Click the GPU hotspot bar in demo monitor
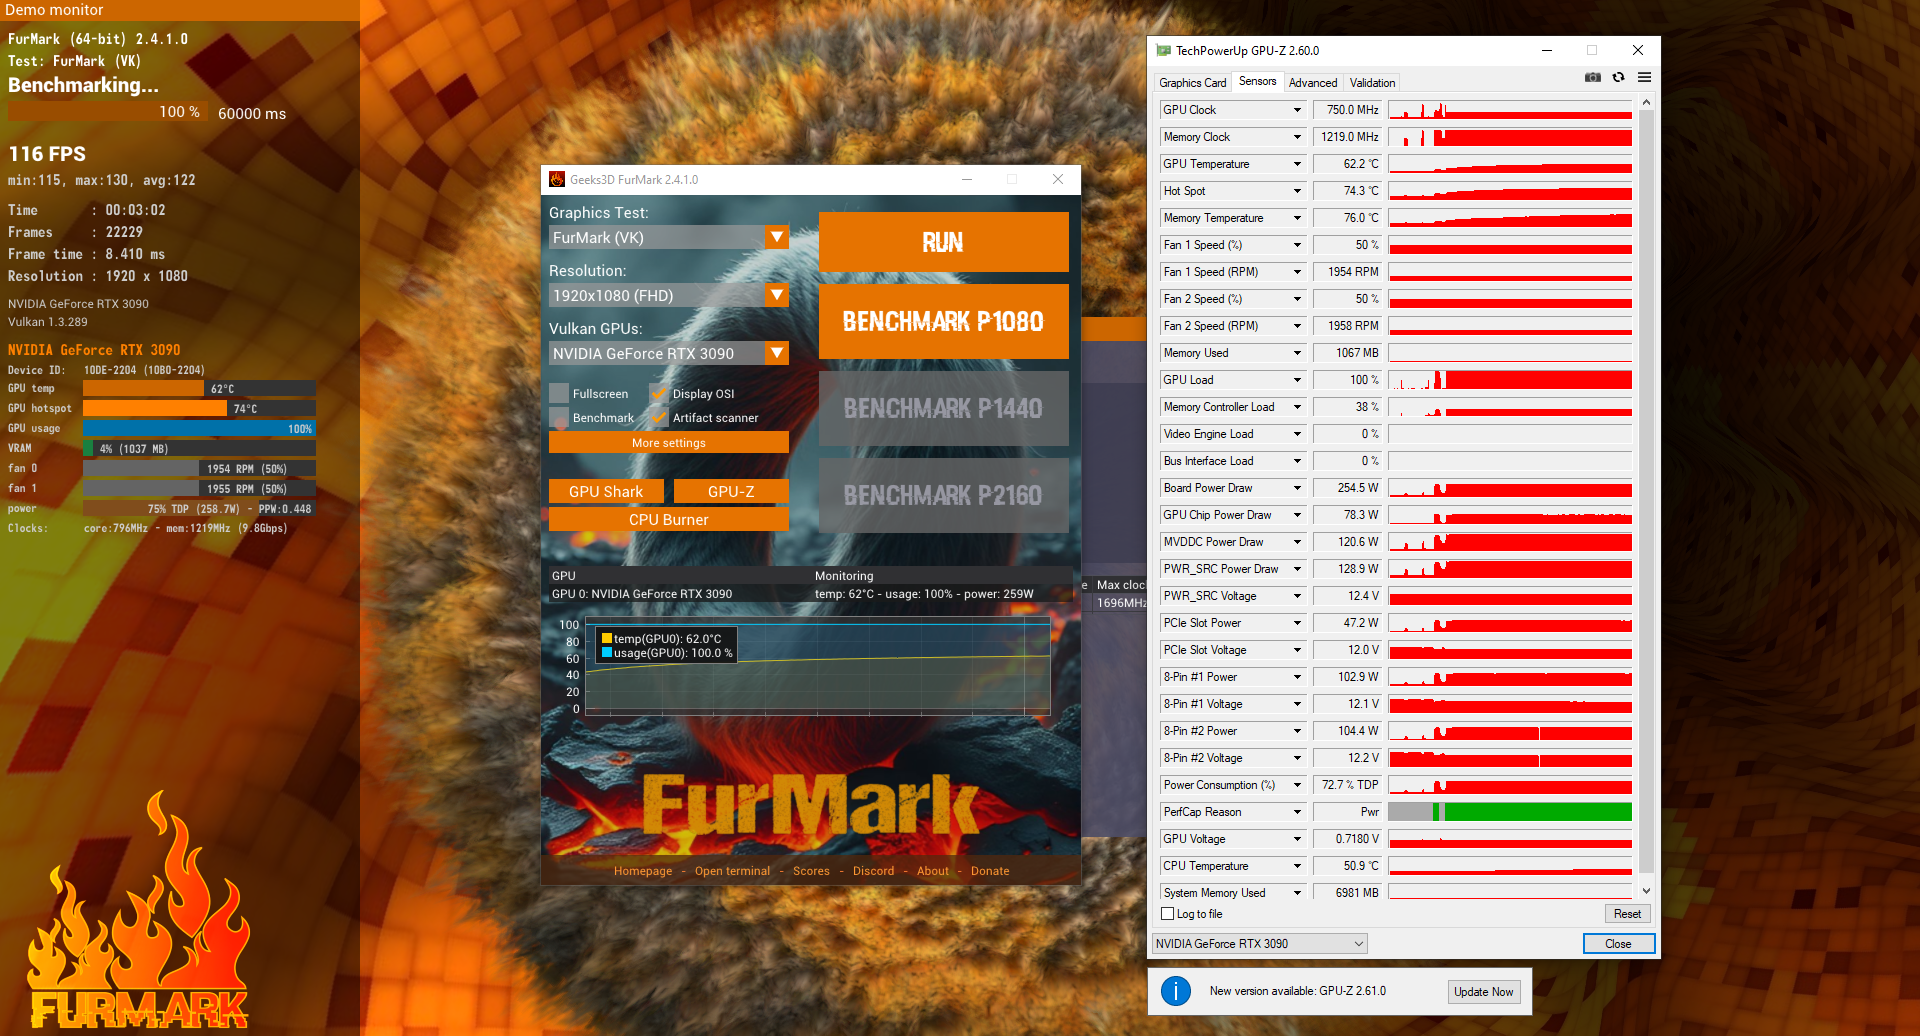Viewport: 1920px width, 1036px height. click(x=199, y=409)
